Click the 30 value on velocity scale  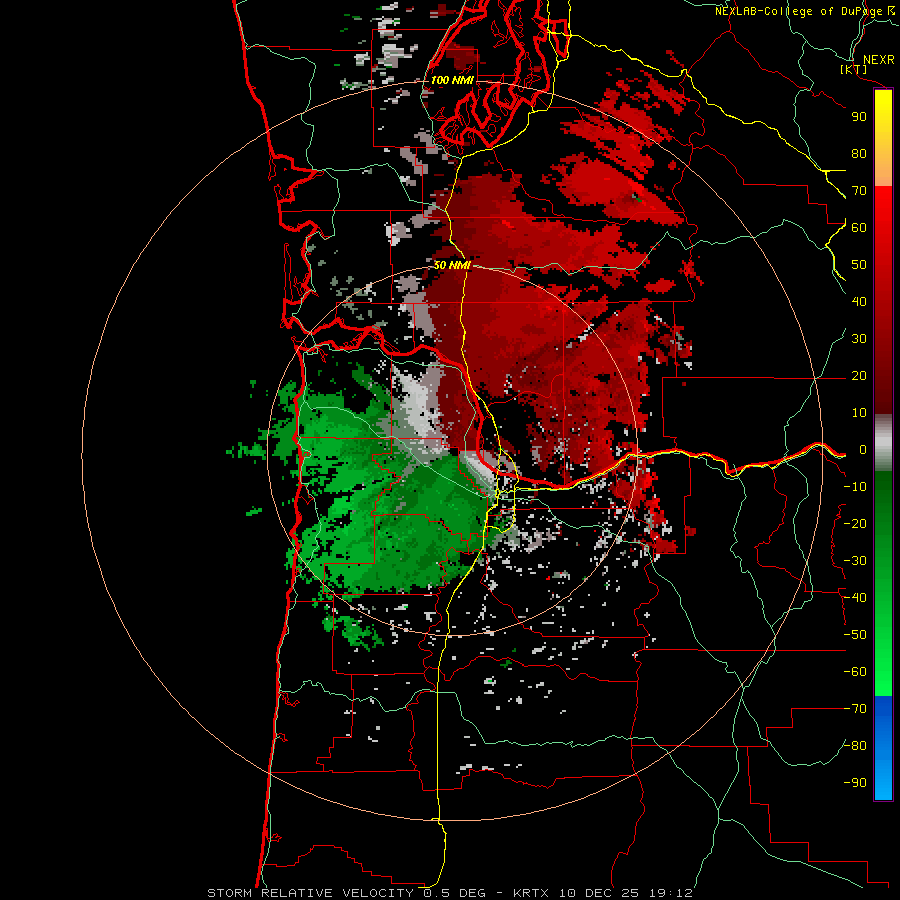click(859, 339)
